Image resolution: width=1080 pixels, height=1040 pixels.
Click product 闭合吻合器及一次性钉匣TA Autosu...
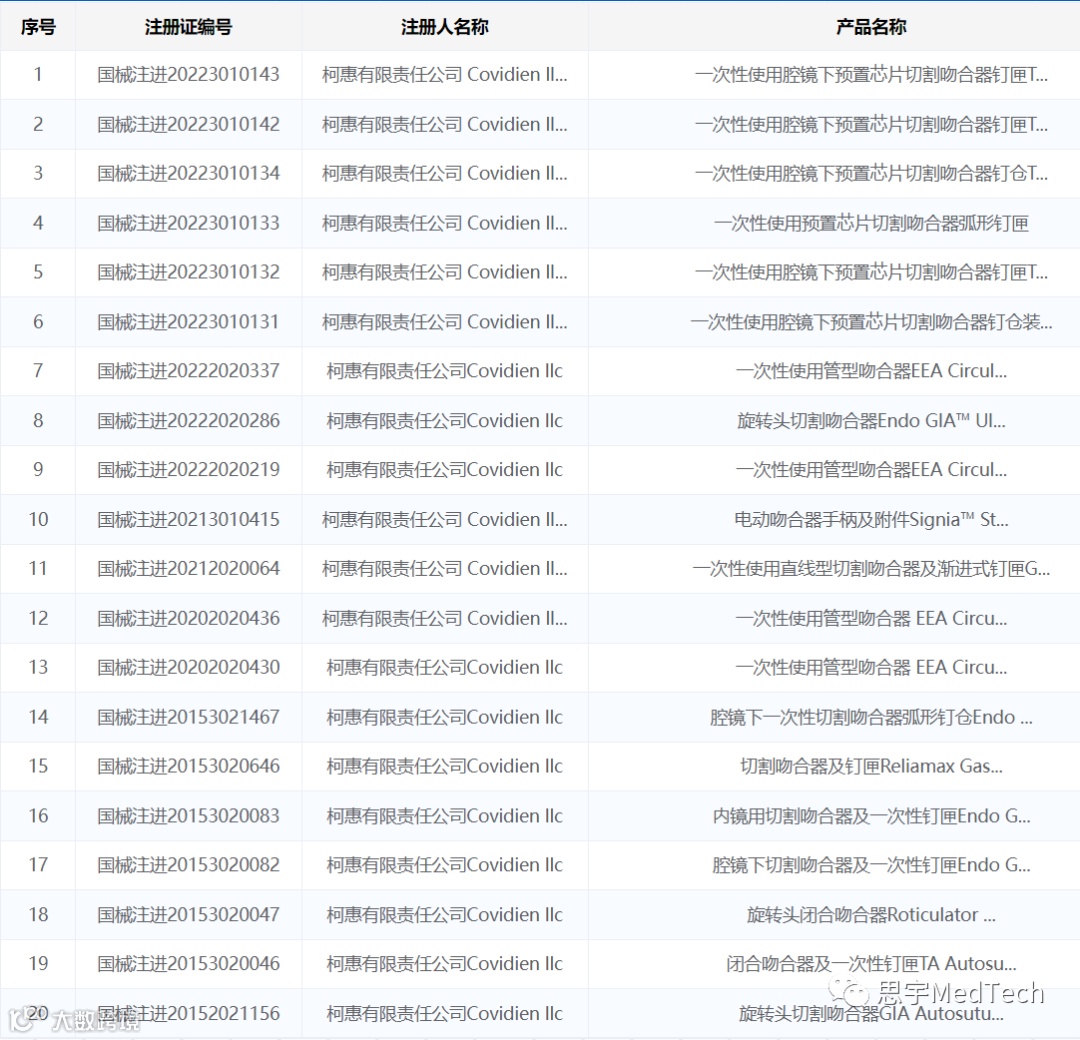871,963
